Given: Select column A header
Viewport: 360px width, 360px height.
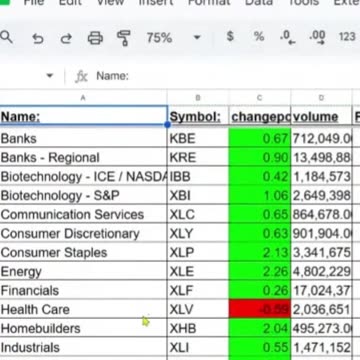Looking at the screenshot, I should point(83,98).
